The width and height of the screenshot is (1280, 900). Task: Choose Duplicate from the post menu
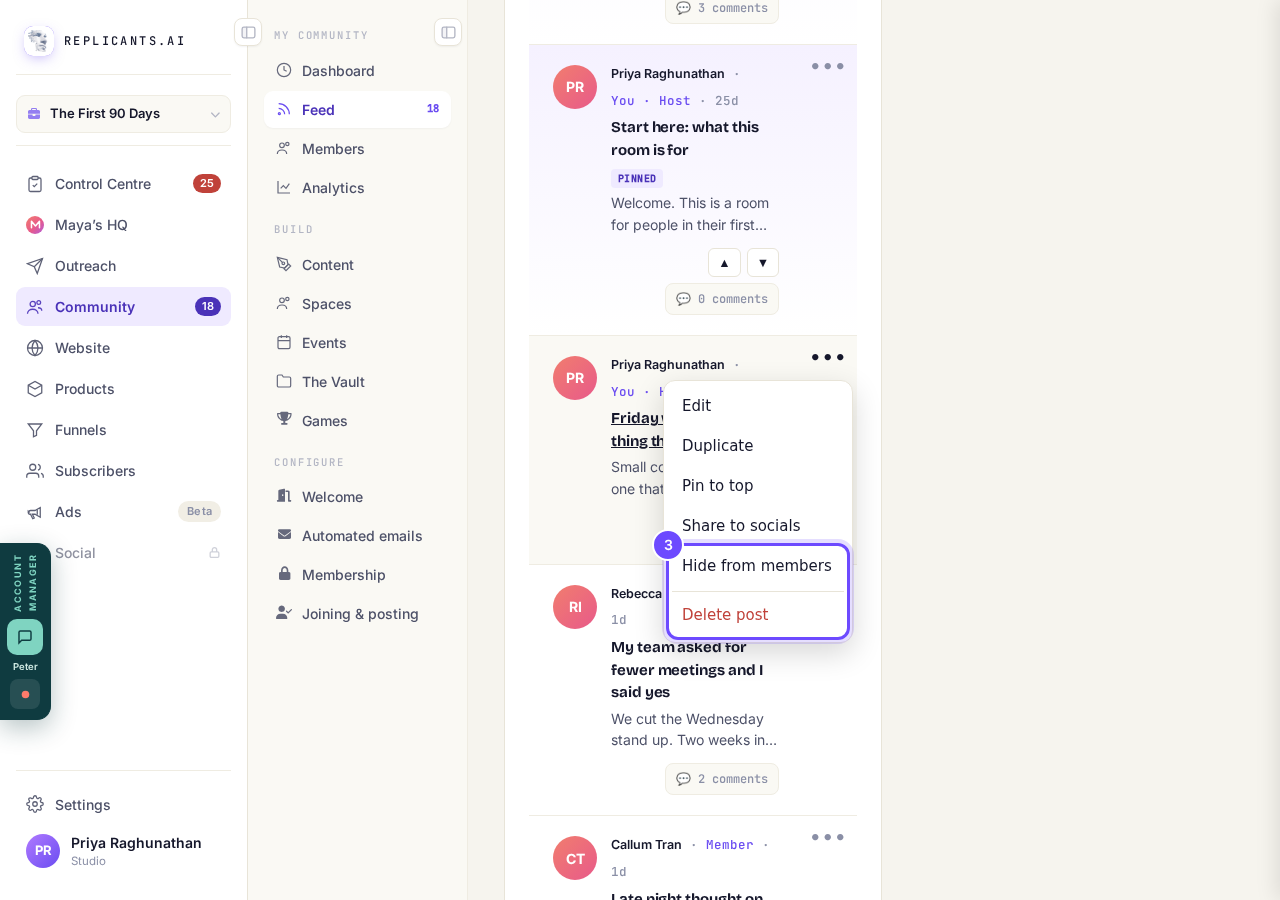pos(758,446)
